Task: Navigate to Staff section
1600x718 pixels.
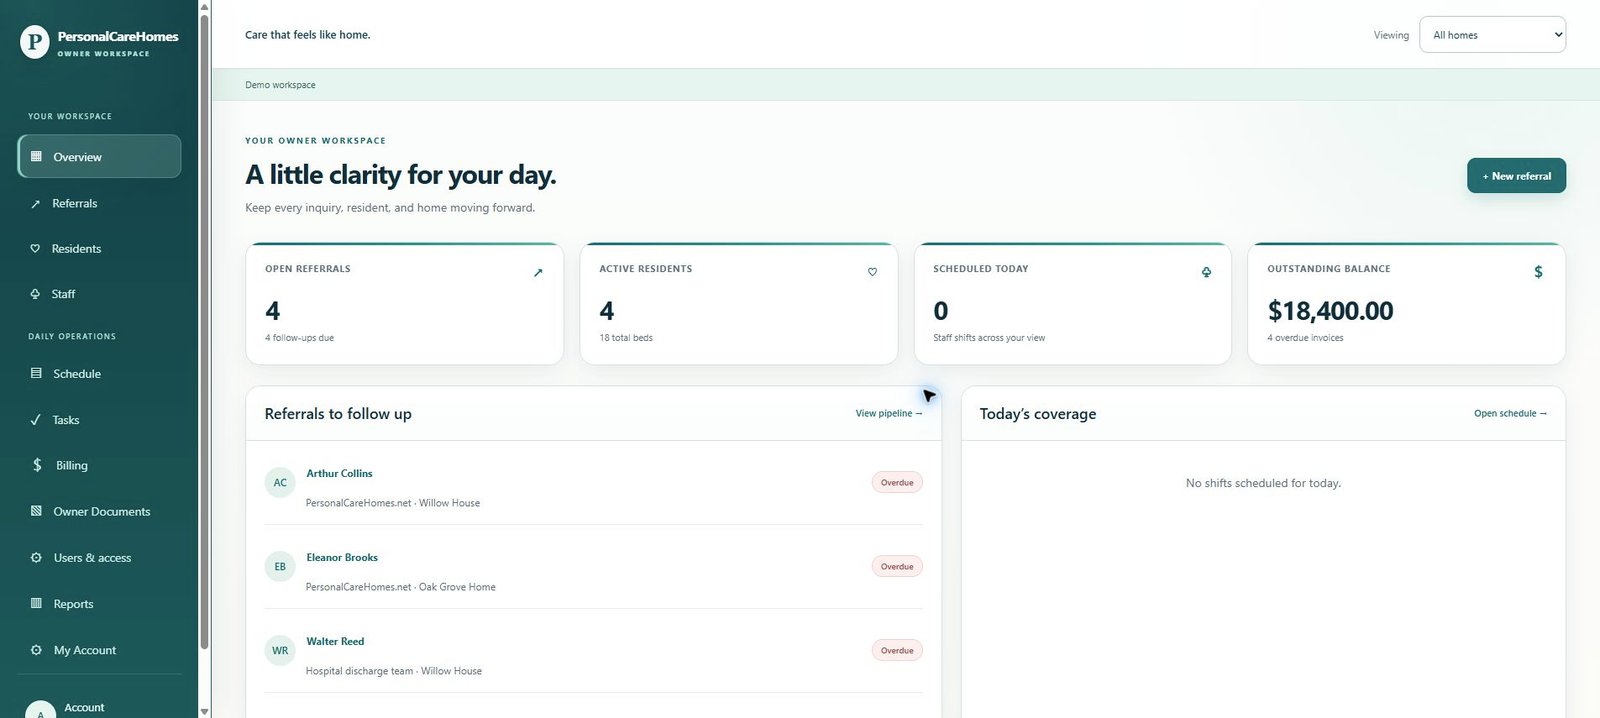Action: (99, 294)
